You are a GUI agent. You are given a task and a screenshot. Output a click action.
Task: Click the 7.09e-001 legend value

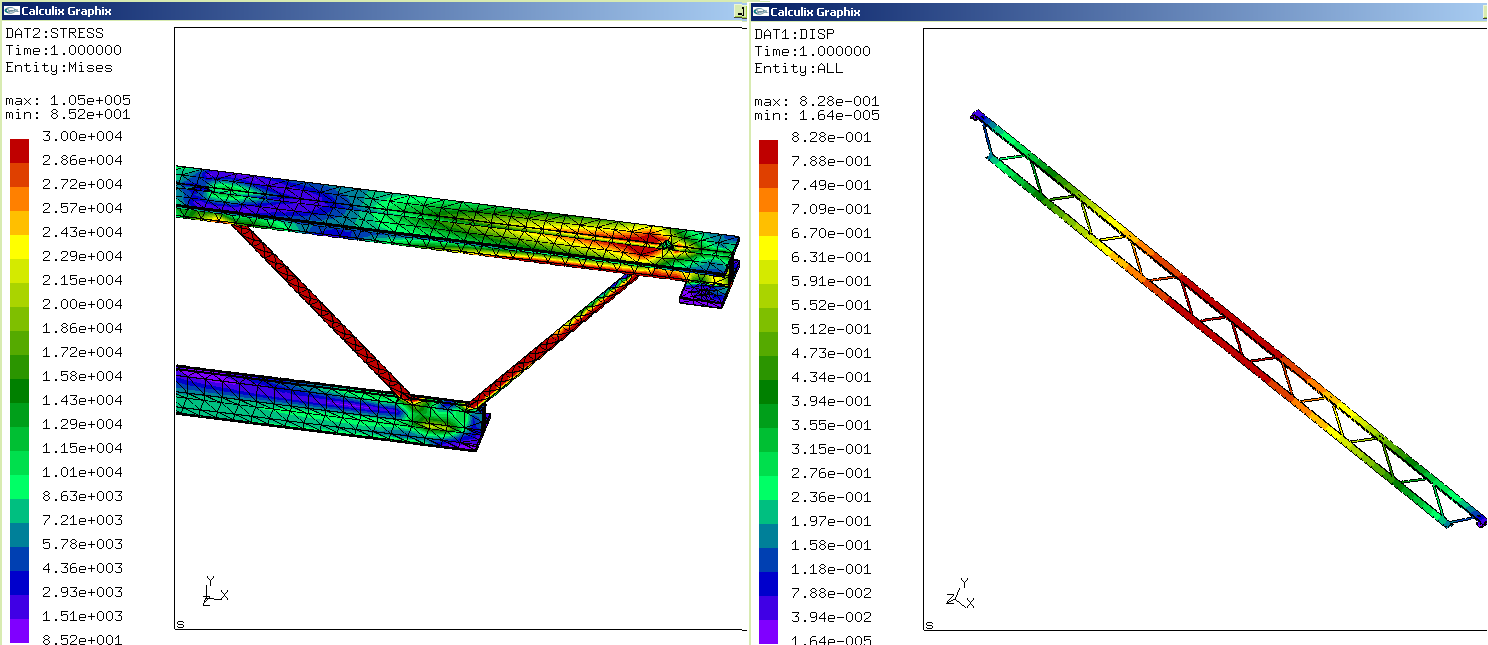pos(829,209)
